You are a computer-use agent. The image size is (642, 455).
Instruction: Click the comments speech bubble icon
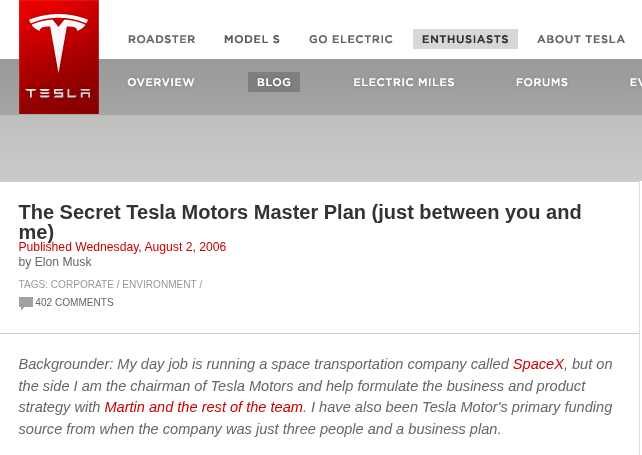coord(26,303)
